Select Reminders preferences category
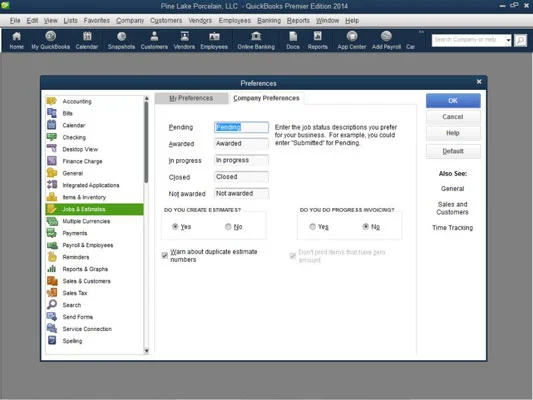Image resolution: width=533 pixels, height=400 pixels. pyautogui.click(x=94, y=257)
